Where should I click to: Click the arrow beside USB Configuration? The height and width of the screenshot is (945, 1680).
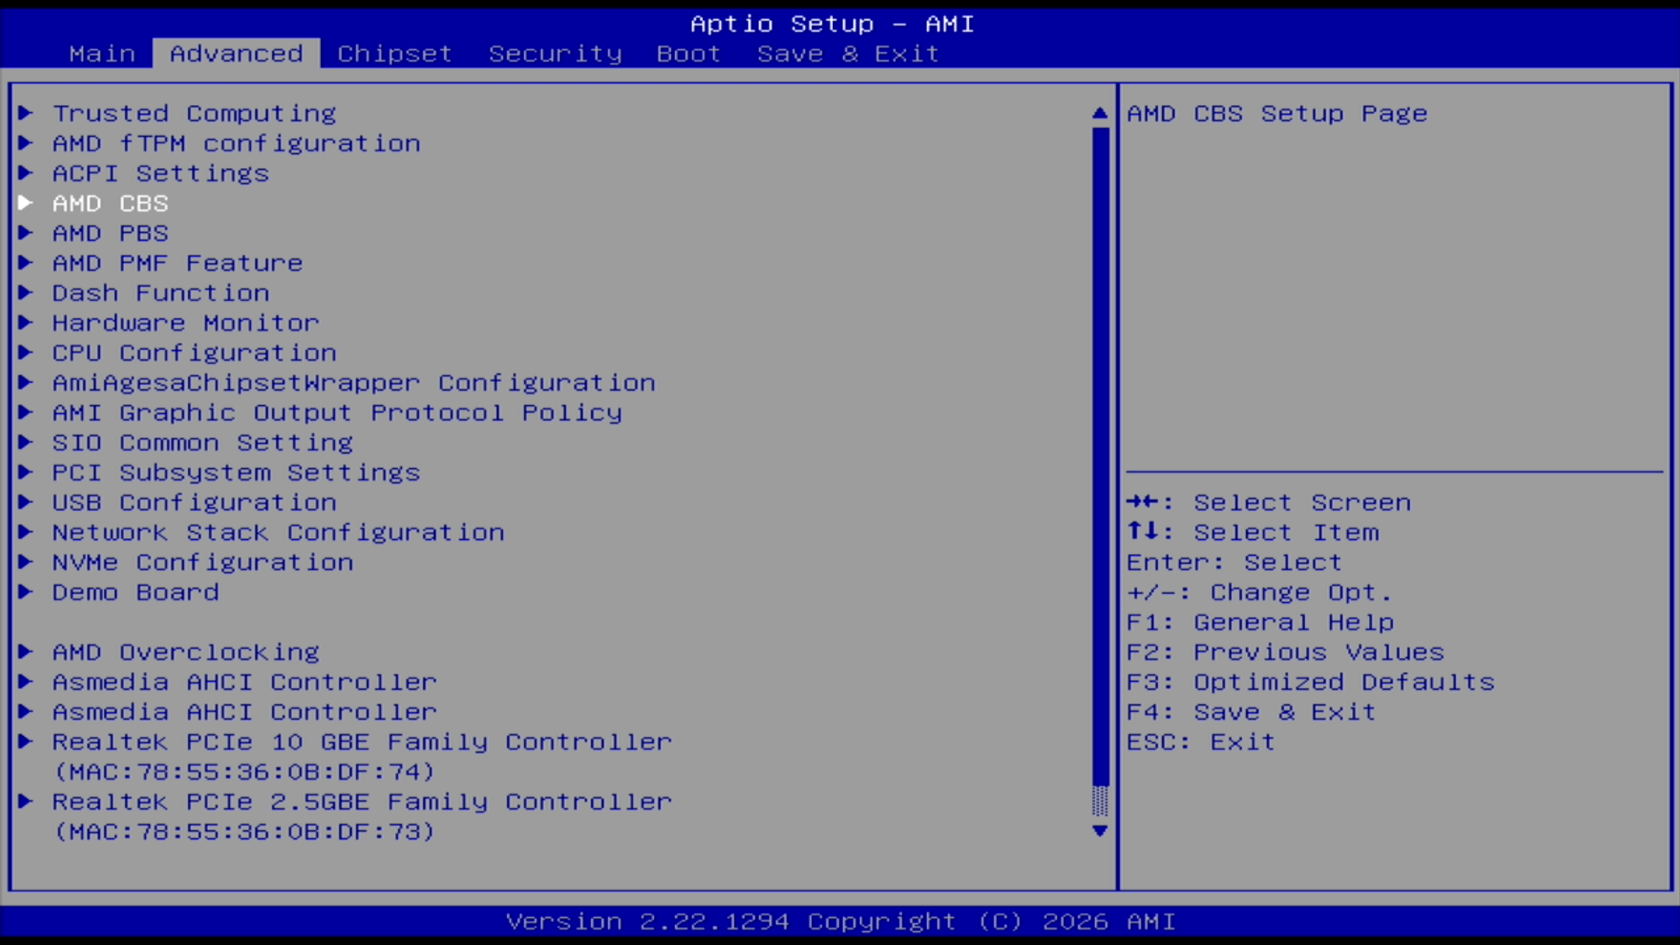(26, 502)
